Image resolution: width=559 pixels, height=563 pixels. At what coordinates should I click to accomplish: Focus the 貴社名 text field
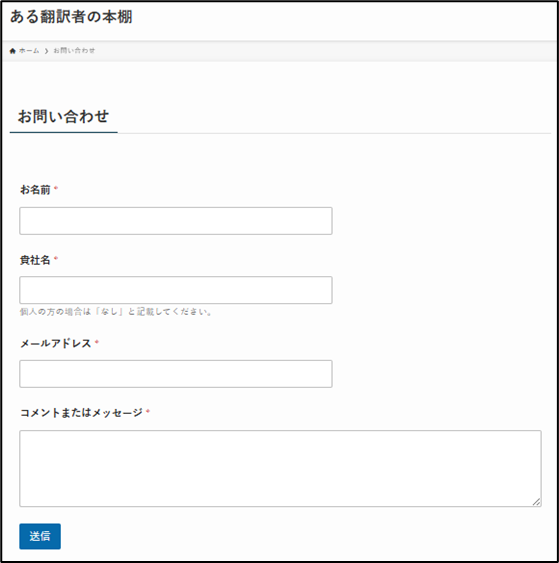[x=176, y=290]
